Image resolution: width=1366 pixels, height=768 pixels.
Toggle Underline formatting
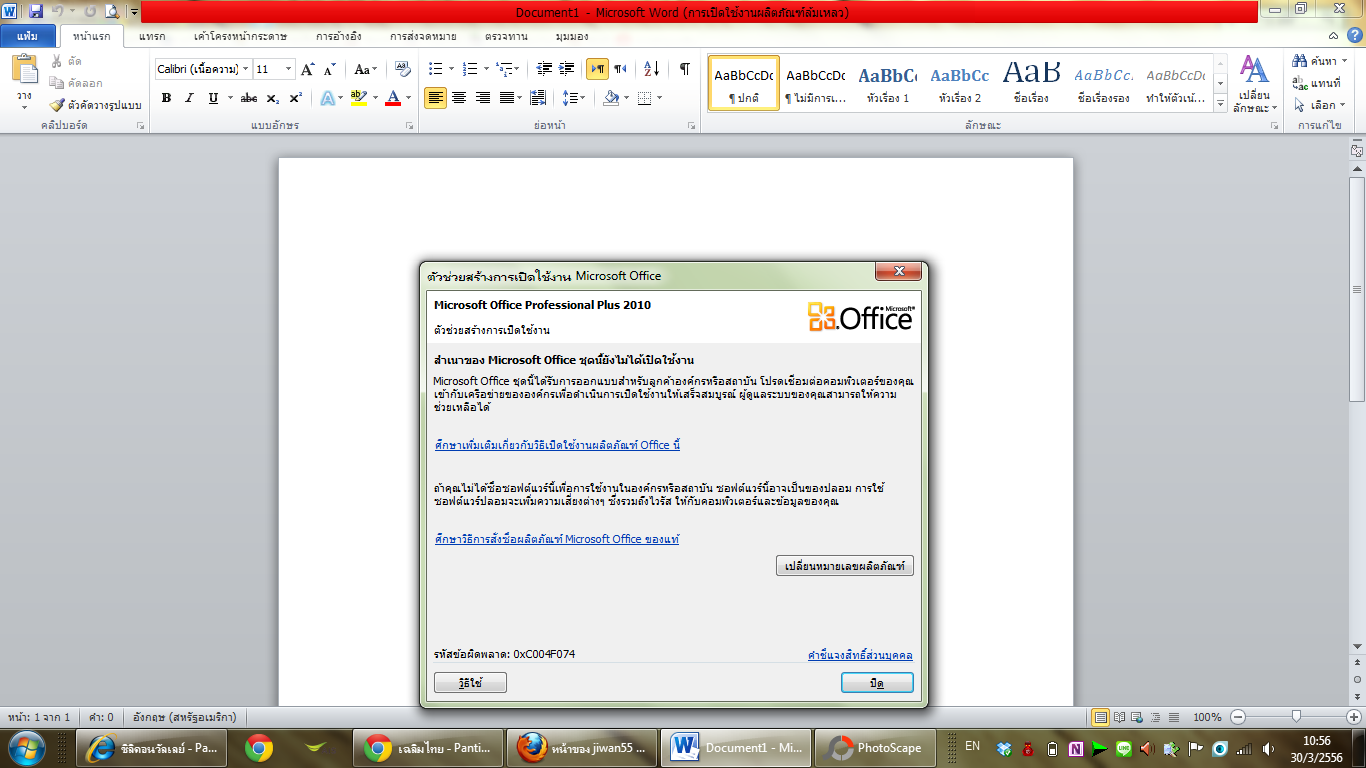click(213, 98)
